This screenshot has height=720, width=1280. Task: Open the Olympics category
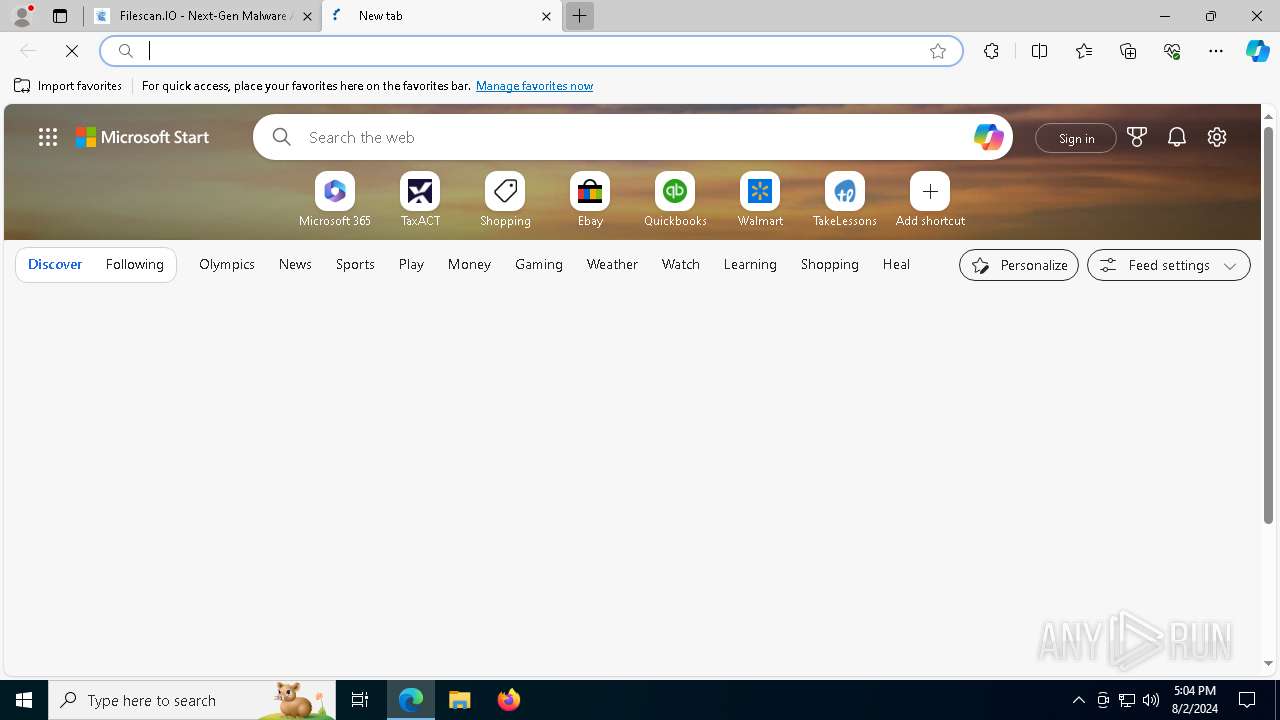point(227,264)
